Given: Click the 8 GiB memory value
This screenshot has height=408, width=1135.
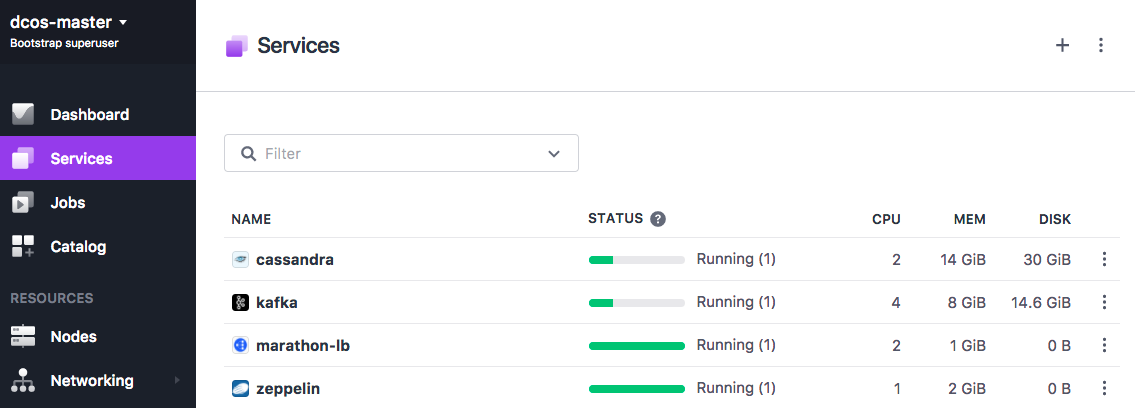Looking at the screenshot, I should pos(966,302).
